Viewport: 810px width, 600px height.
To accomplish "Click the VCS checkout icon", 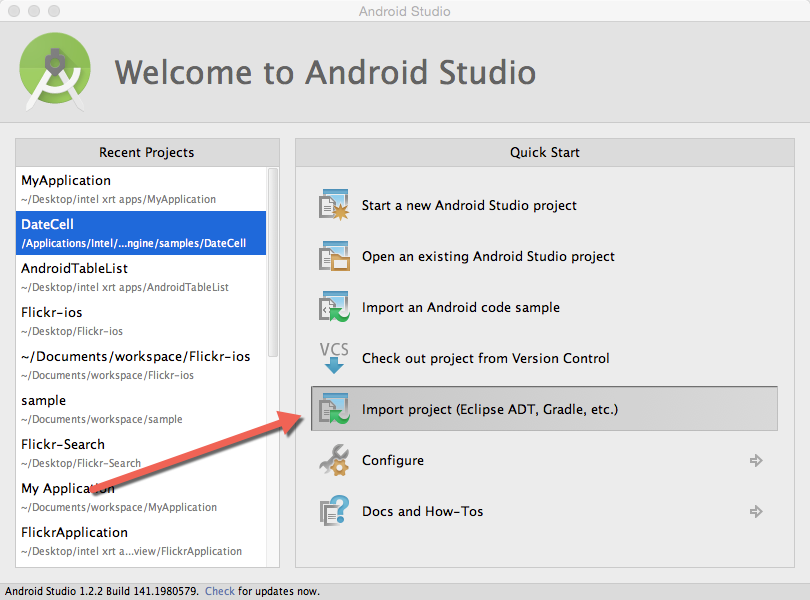I will point(334,358).
